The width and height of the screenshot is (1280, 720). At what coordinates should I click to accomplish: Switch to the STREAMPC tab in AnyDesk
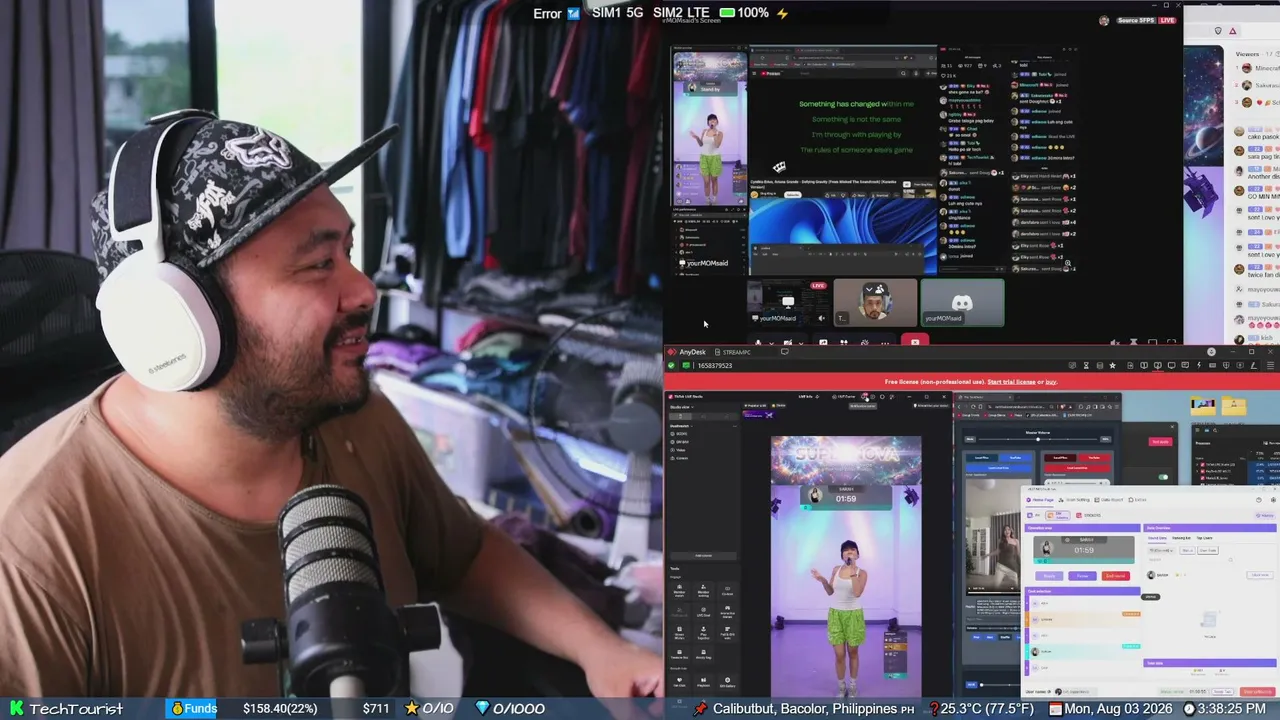click(731, 352)
